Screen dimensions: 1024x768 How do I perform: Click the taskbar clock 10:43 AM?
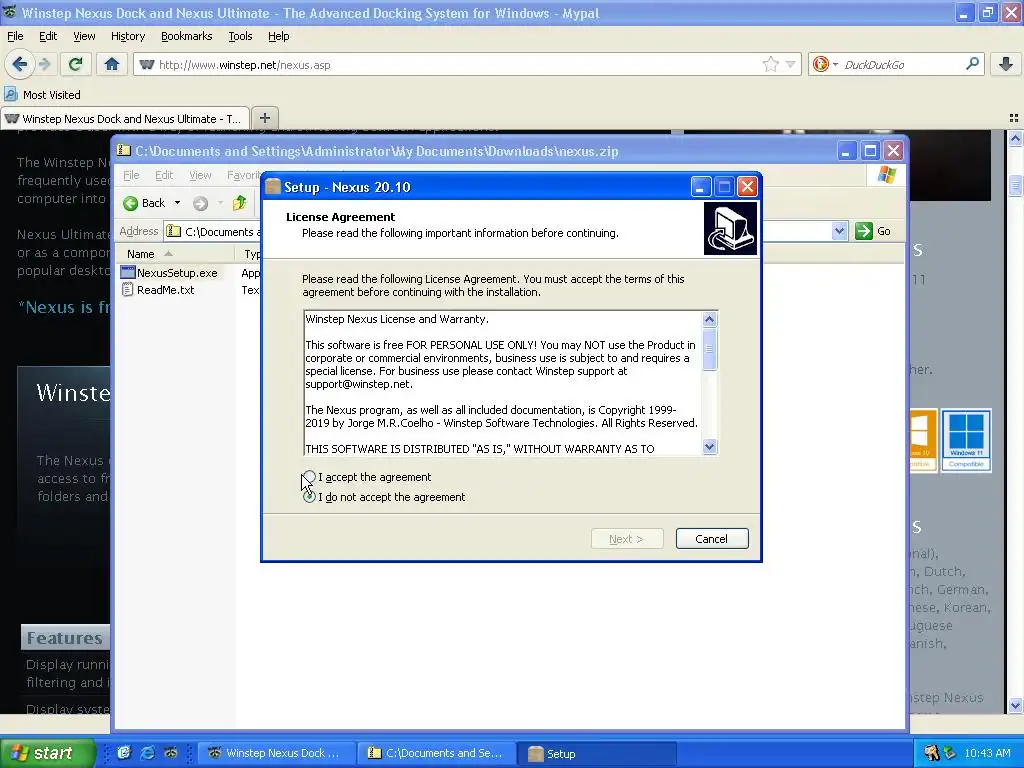[x=987, y=753]
